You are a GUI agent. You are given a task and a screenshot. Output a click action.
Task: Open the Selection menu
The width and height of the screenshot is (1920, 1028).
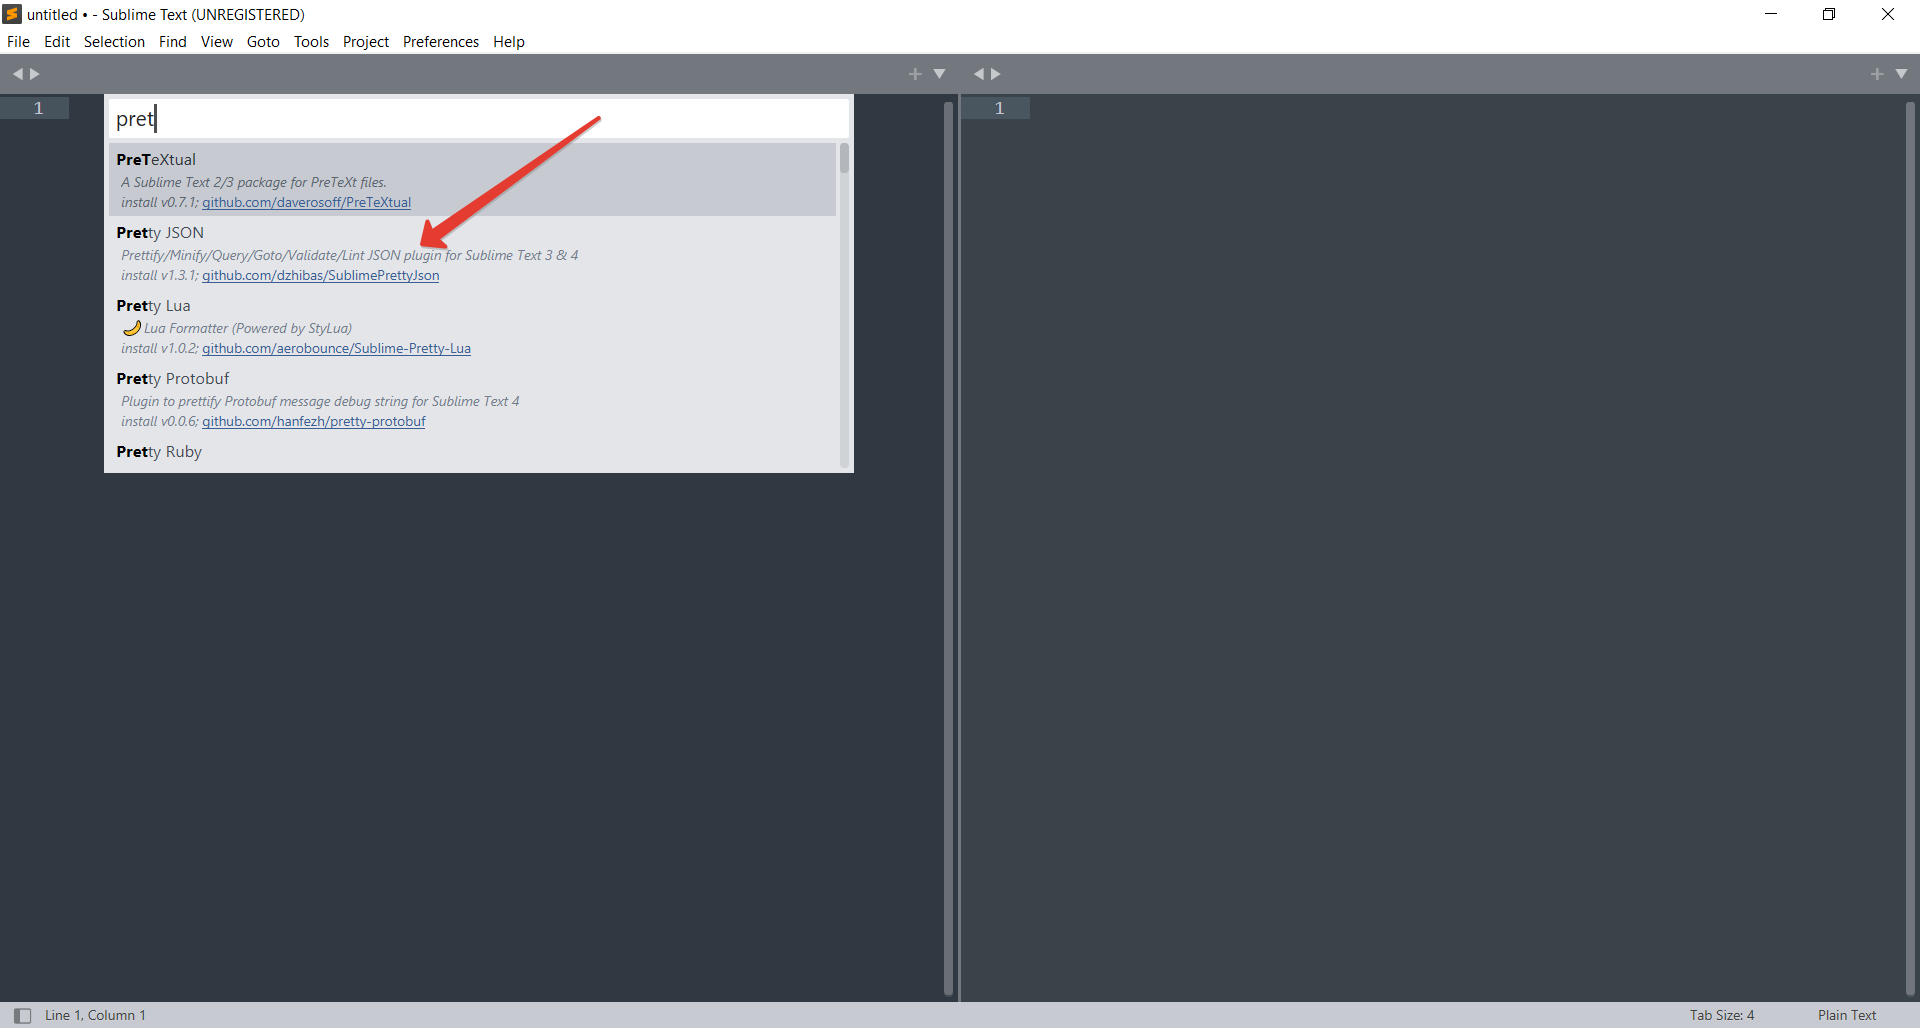114,42
